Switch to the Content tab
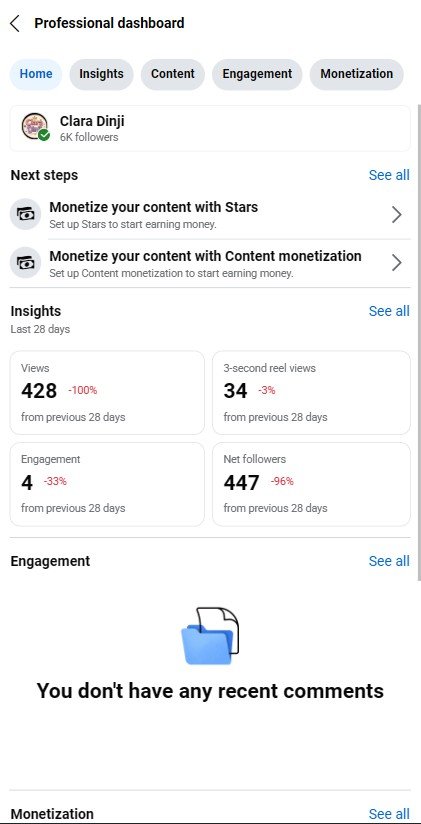 (x=173, y=74)
